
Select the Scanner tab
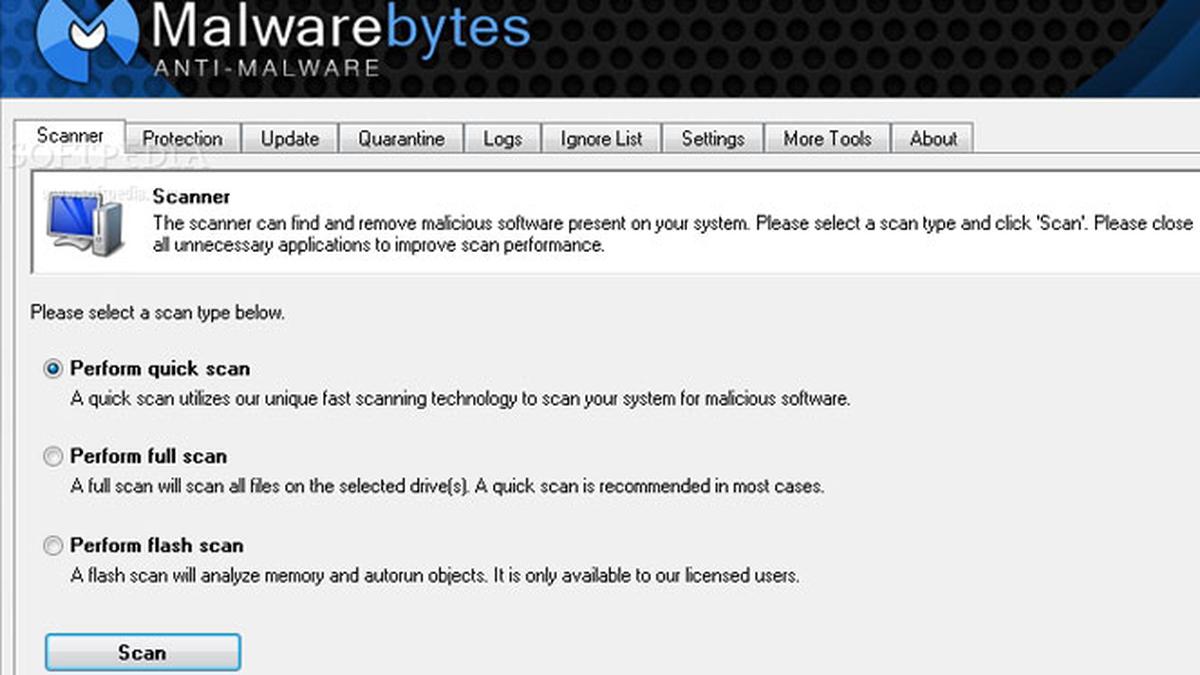point(71,134)
